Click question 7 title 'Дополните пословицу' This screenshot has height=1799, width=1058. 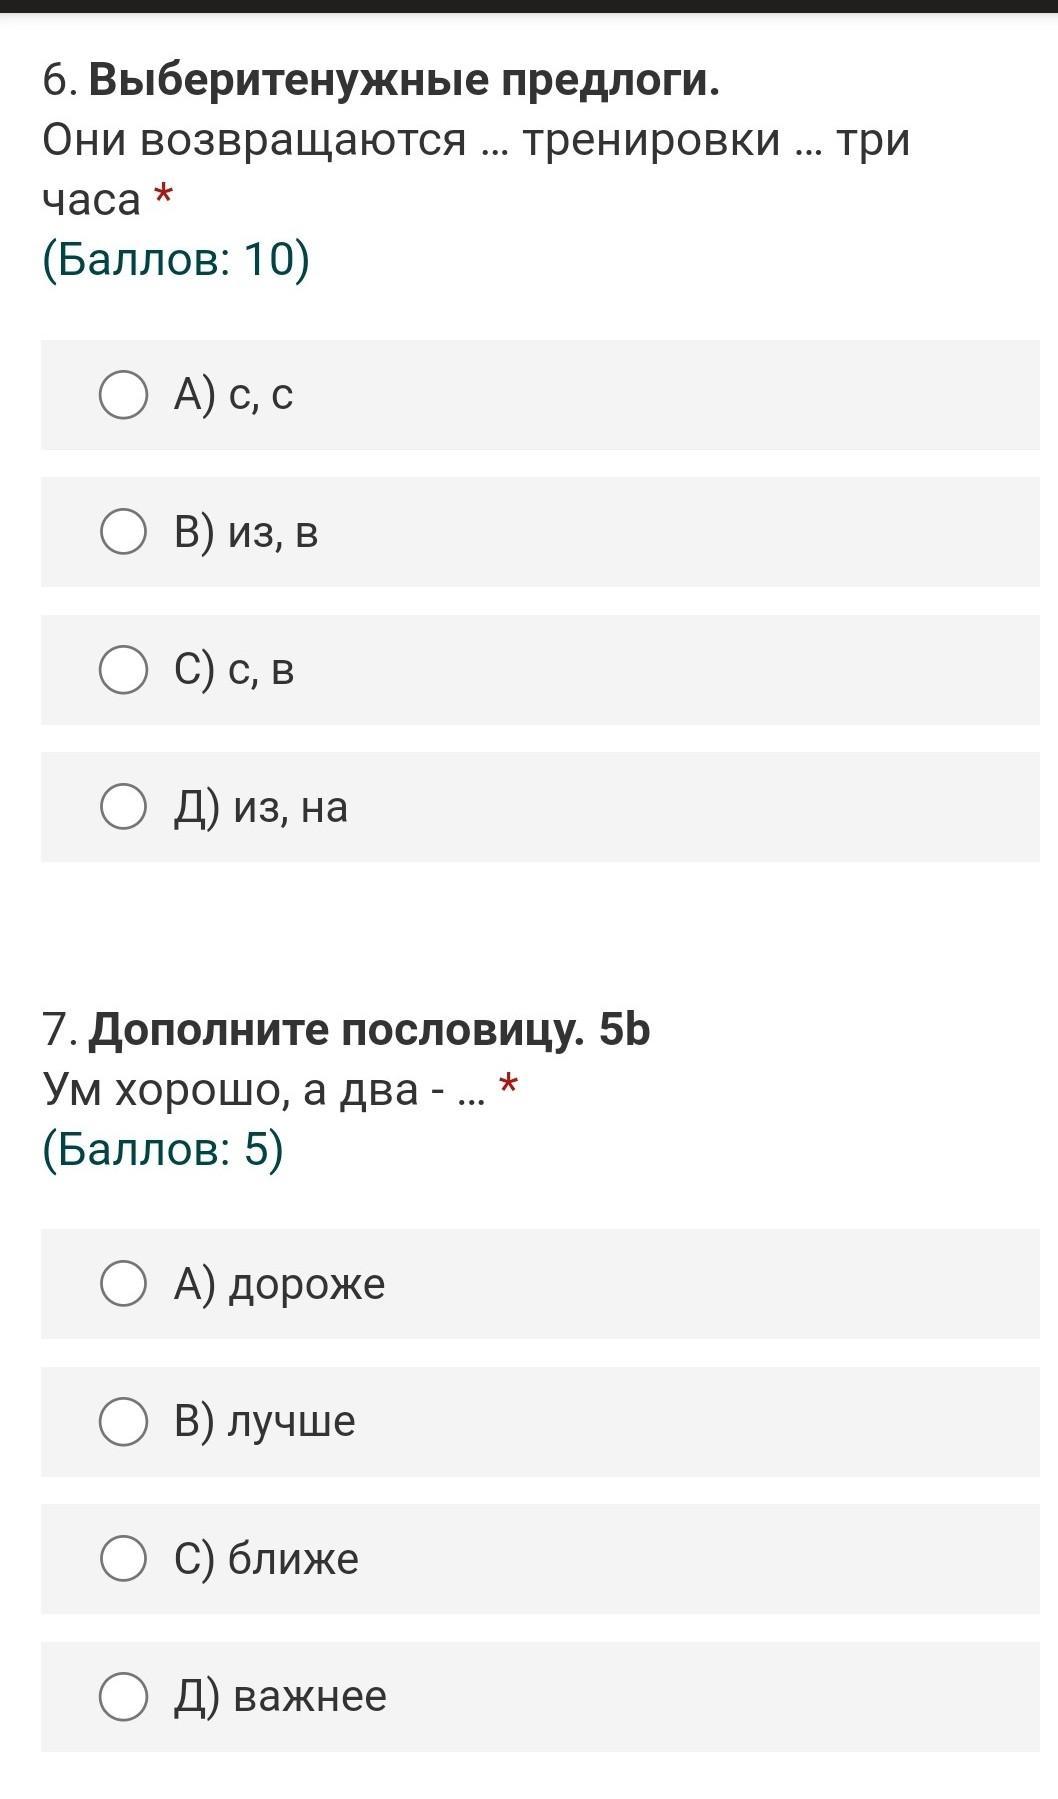tap(336, 1029)
